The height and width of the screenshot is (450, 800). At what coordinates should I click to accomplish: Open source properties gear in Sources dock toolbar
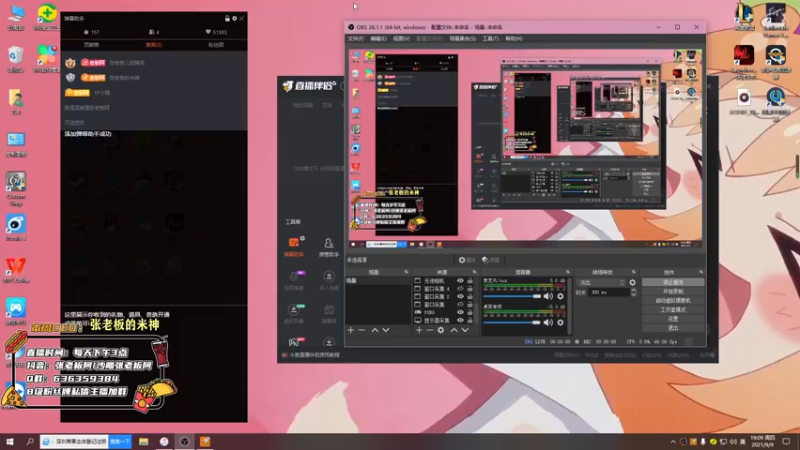coord(441,330)
